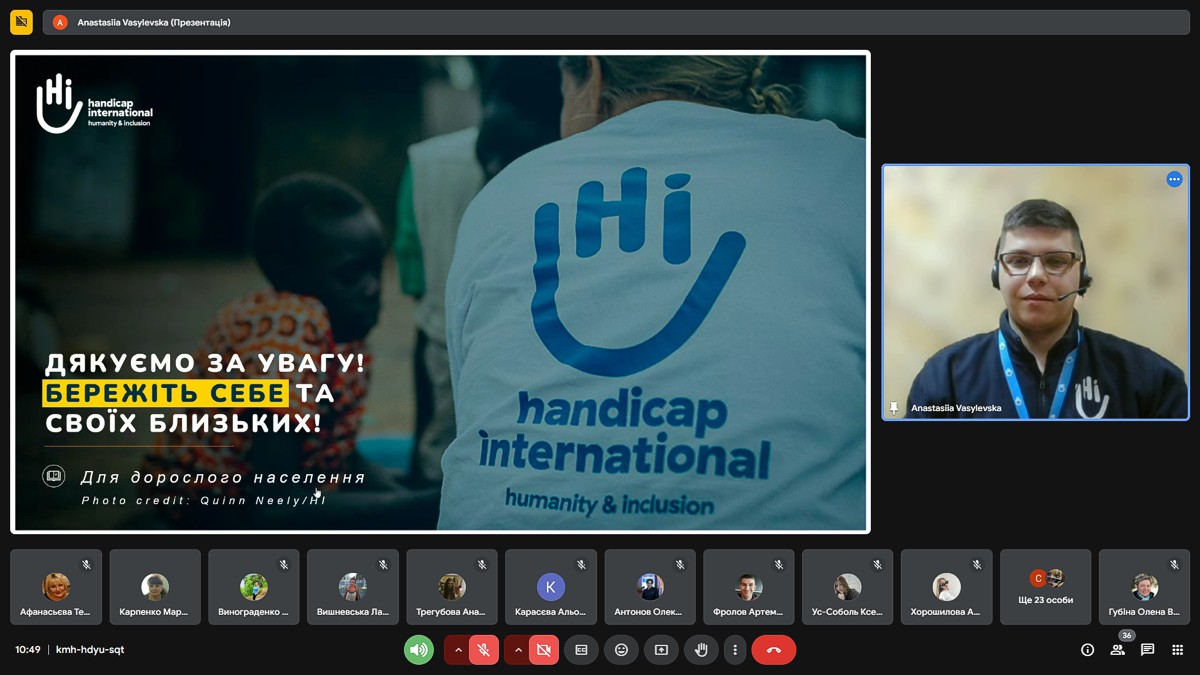Click the muted mic icon on Афанасьєва tile

click(x=87, y=565)
